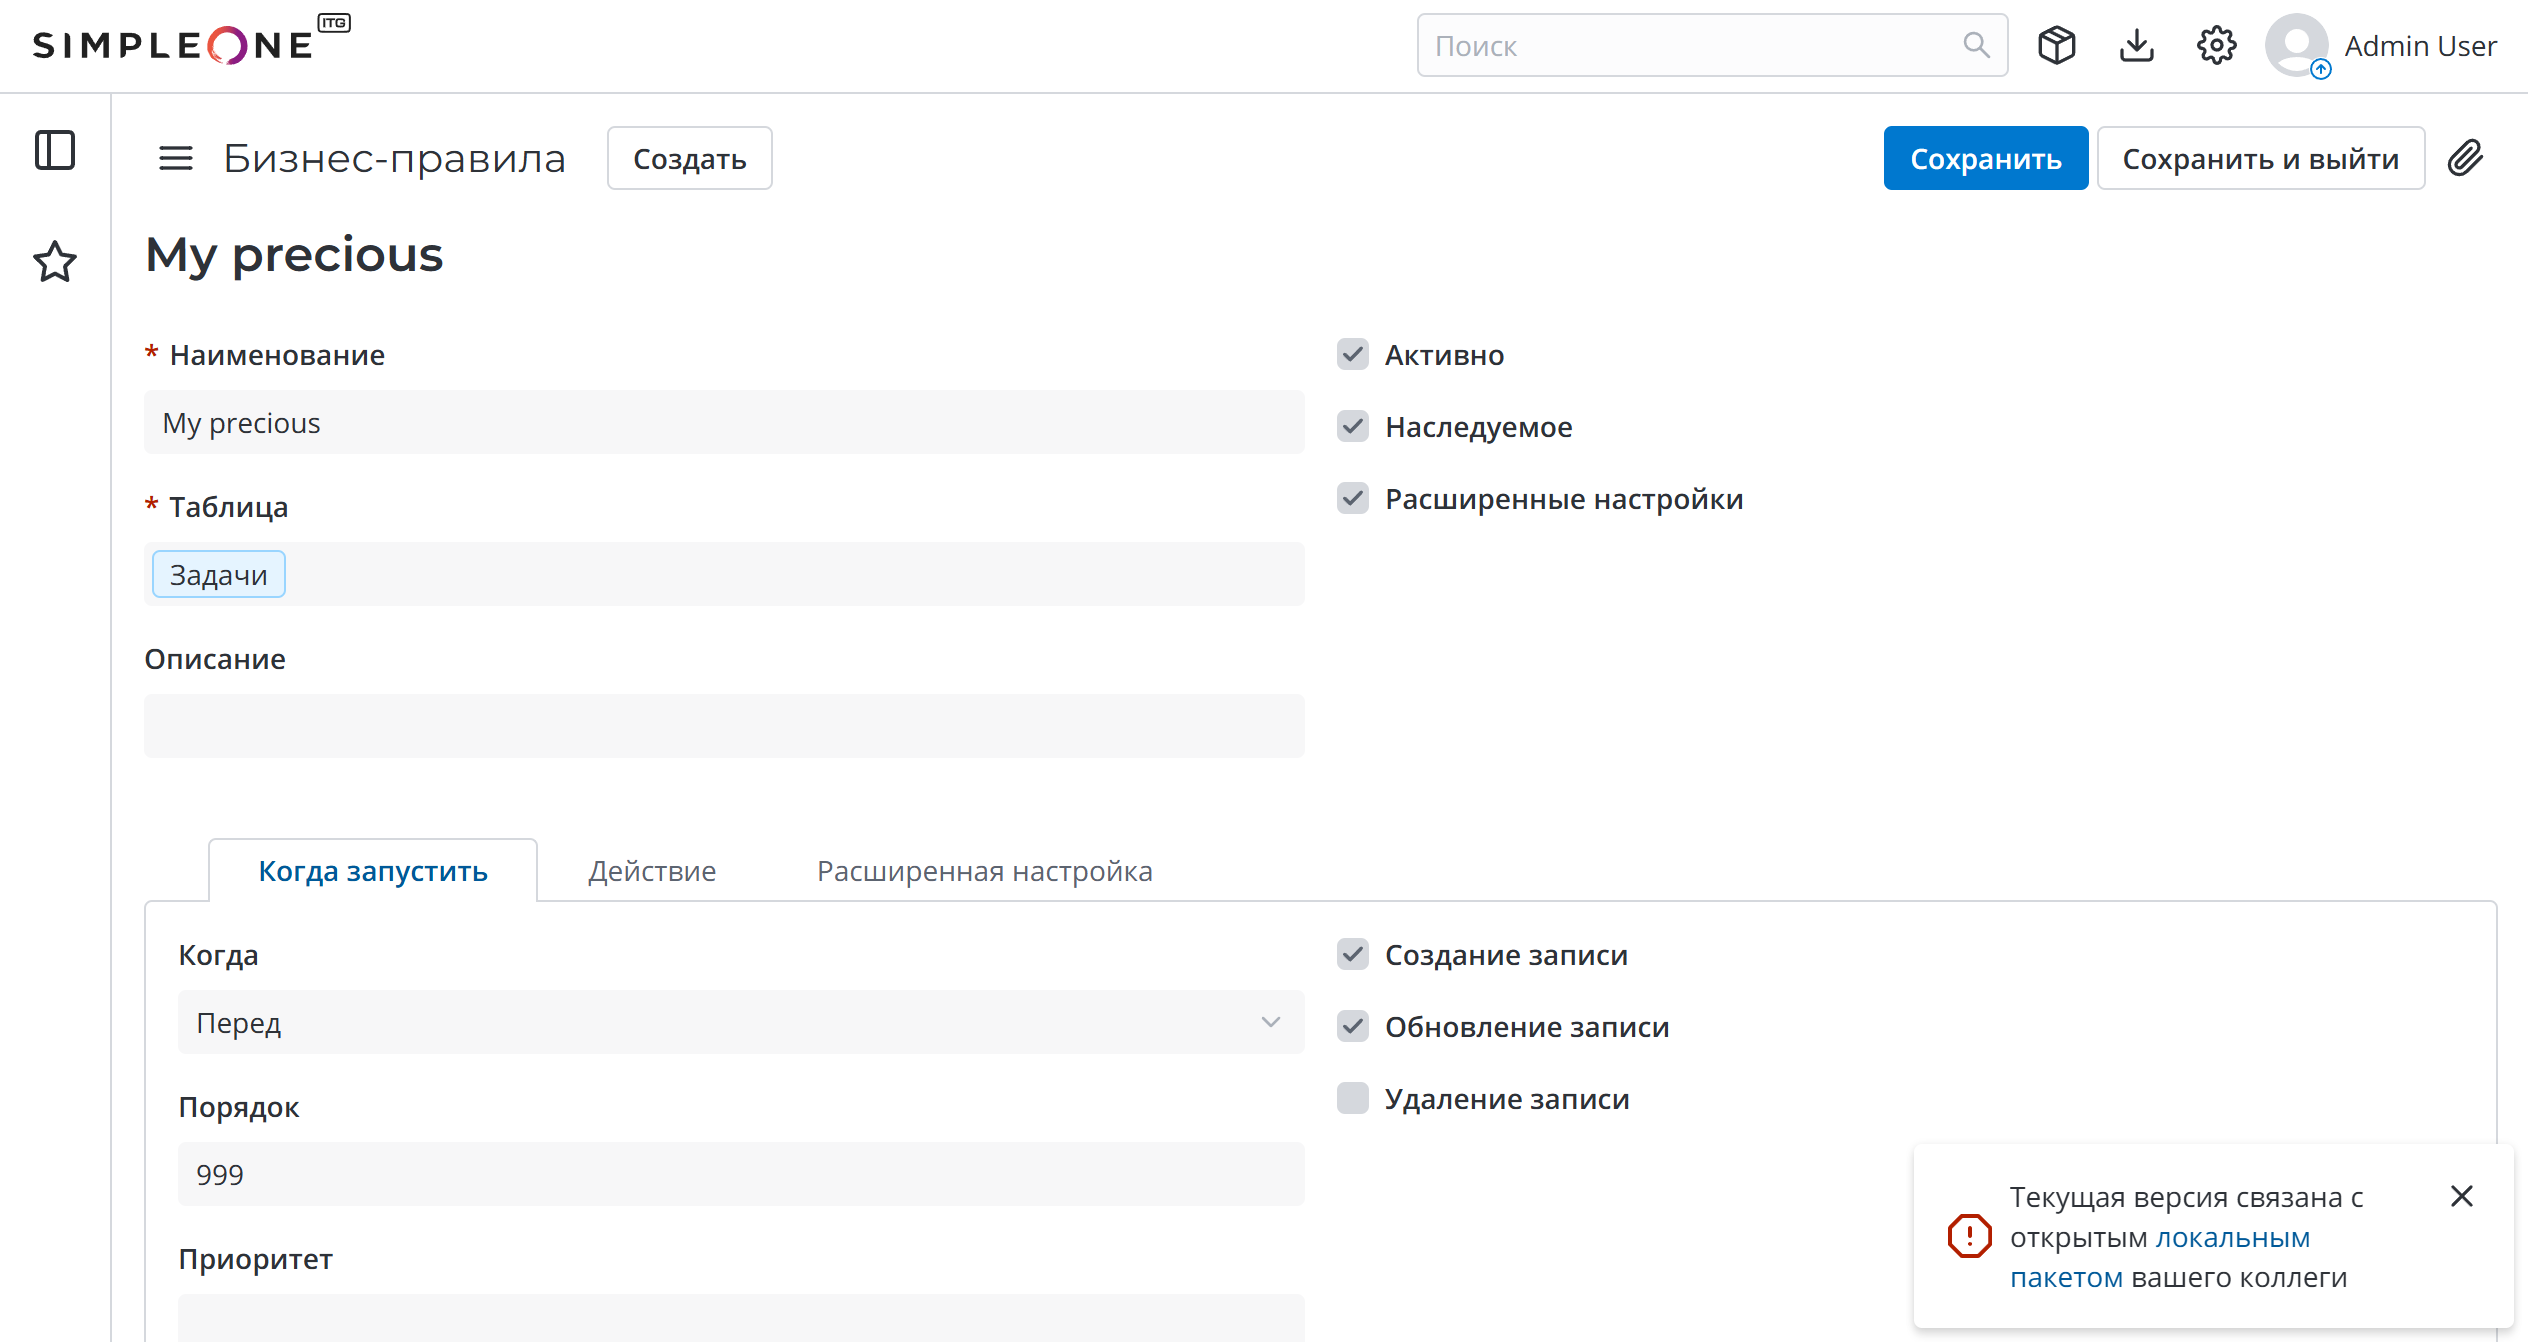Screen dimensions: 2528x1342
Task: Click the paperclip attachments icon
Action: pyautogui.click(x=2466, y=158)
